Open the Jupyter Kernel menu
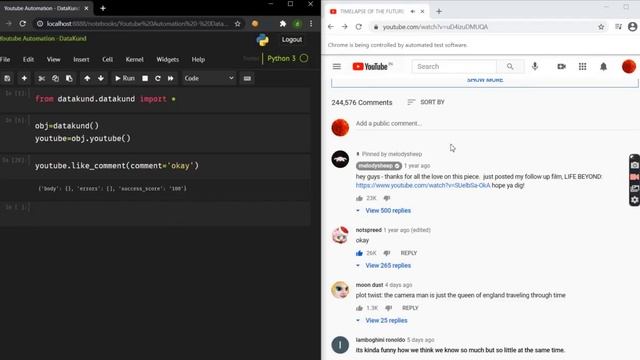The height and width of the screenshot is (360, 640). (x=134, y=60)
